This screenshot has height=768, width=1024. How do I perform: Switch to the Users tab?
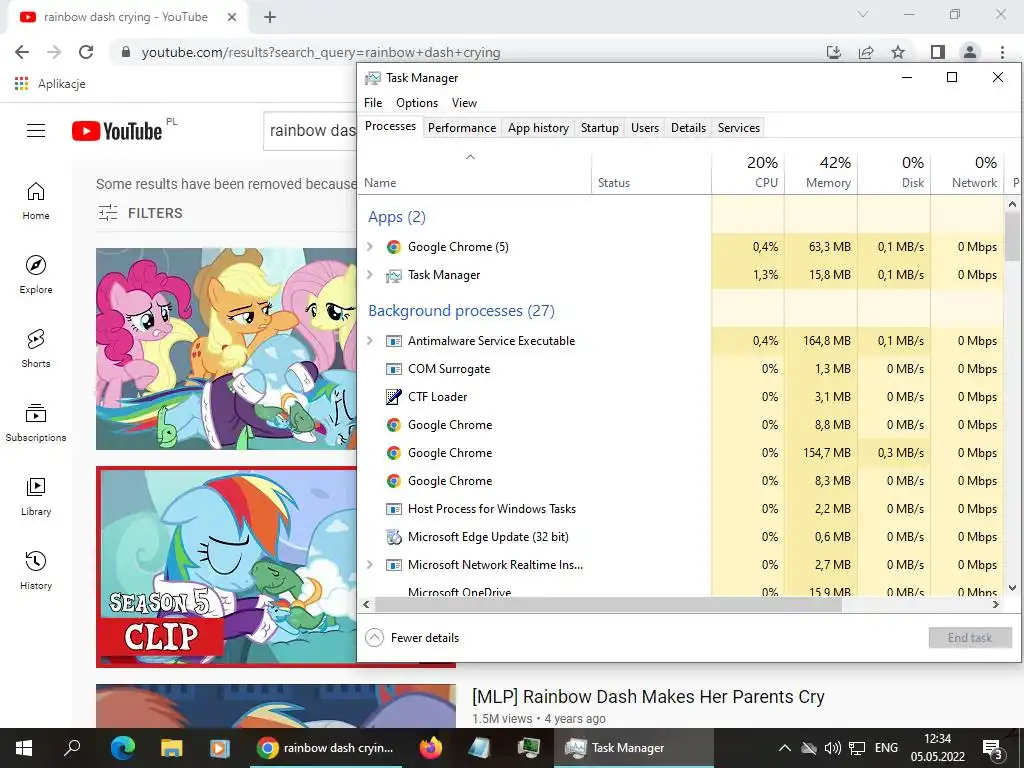[645, 128]
